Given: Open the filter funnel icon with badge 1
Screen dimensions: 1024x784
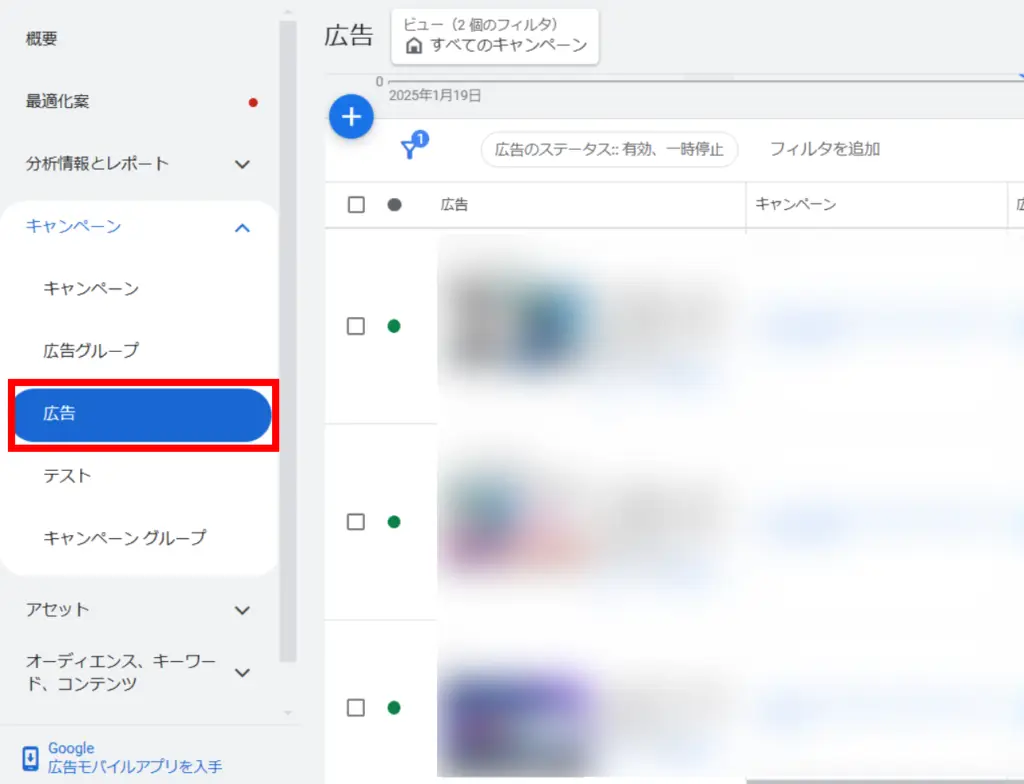Looking at the screenshot, I should point(410,148).
